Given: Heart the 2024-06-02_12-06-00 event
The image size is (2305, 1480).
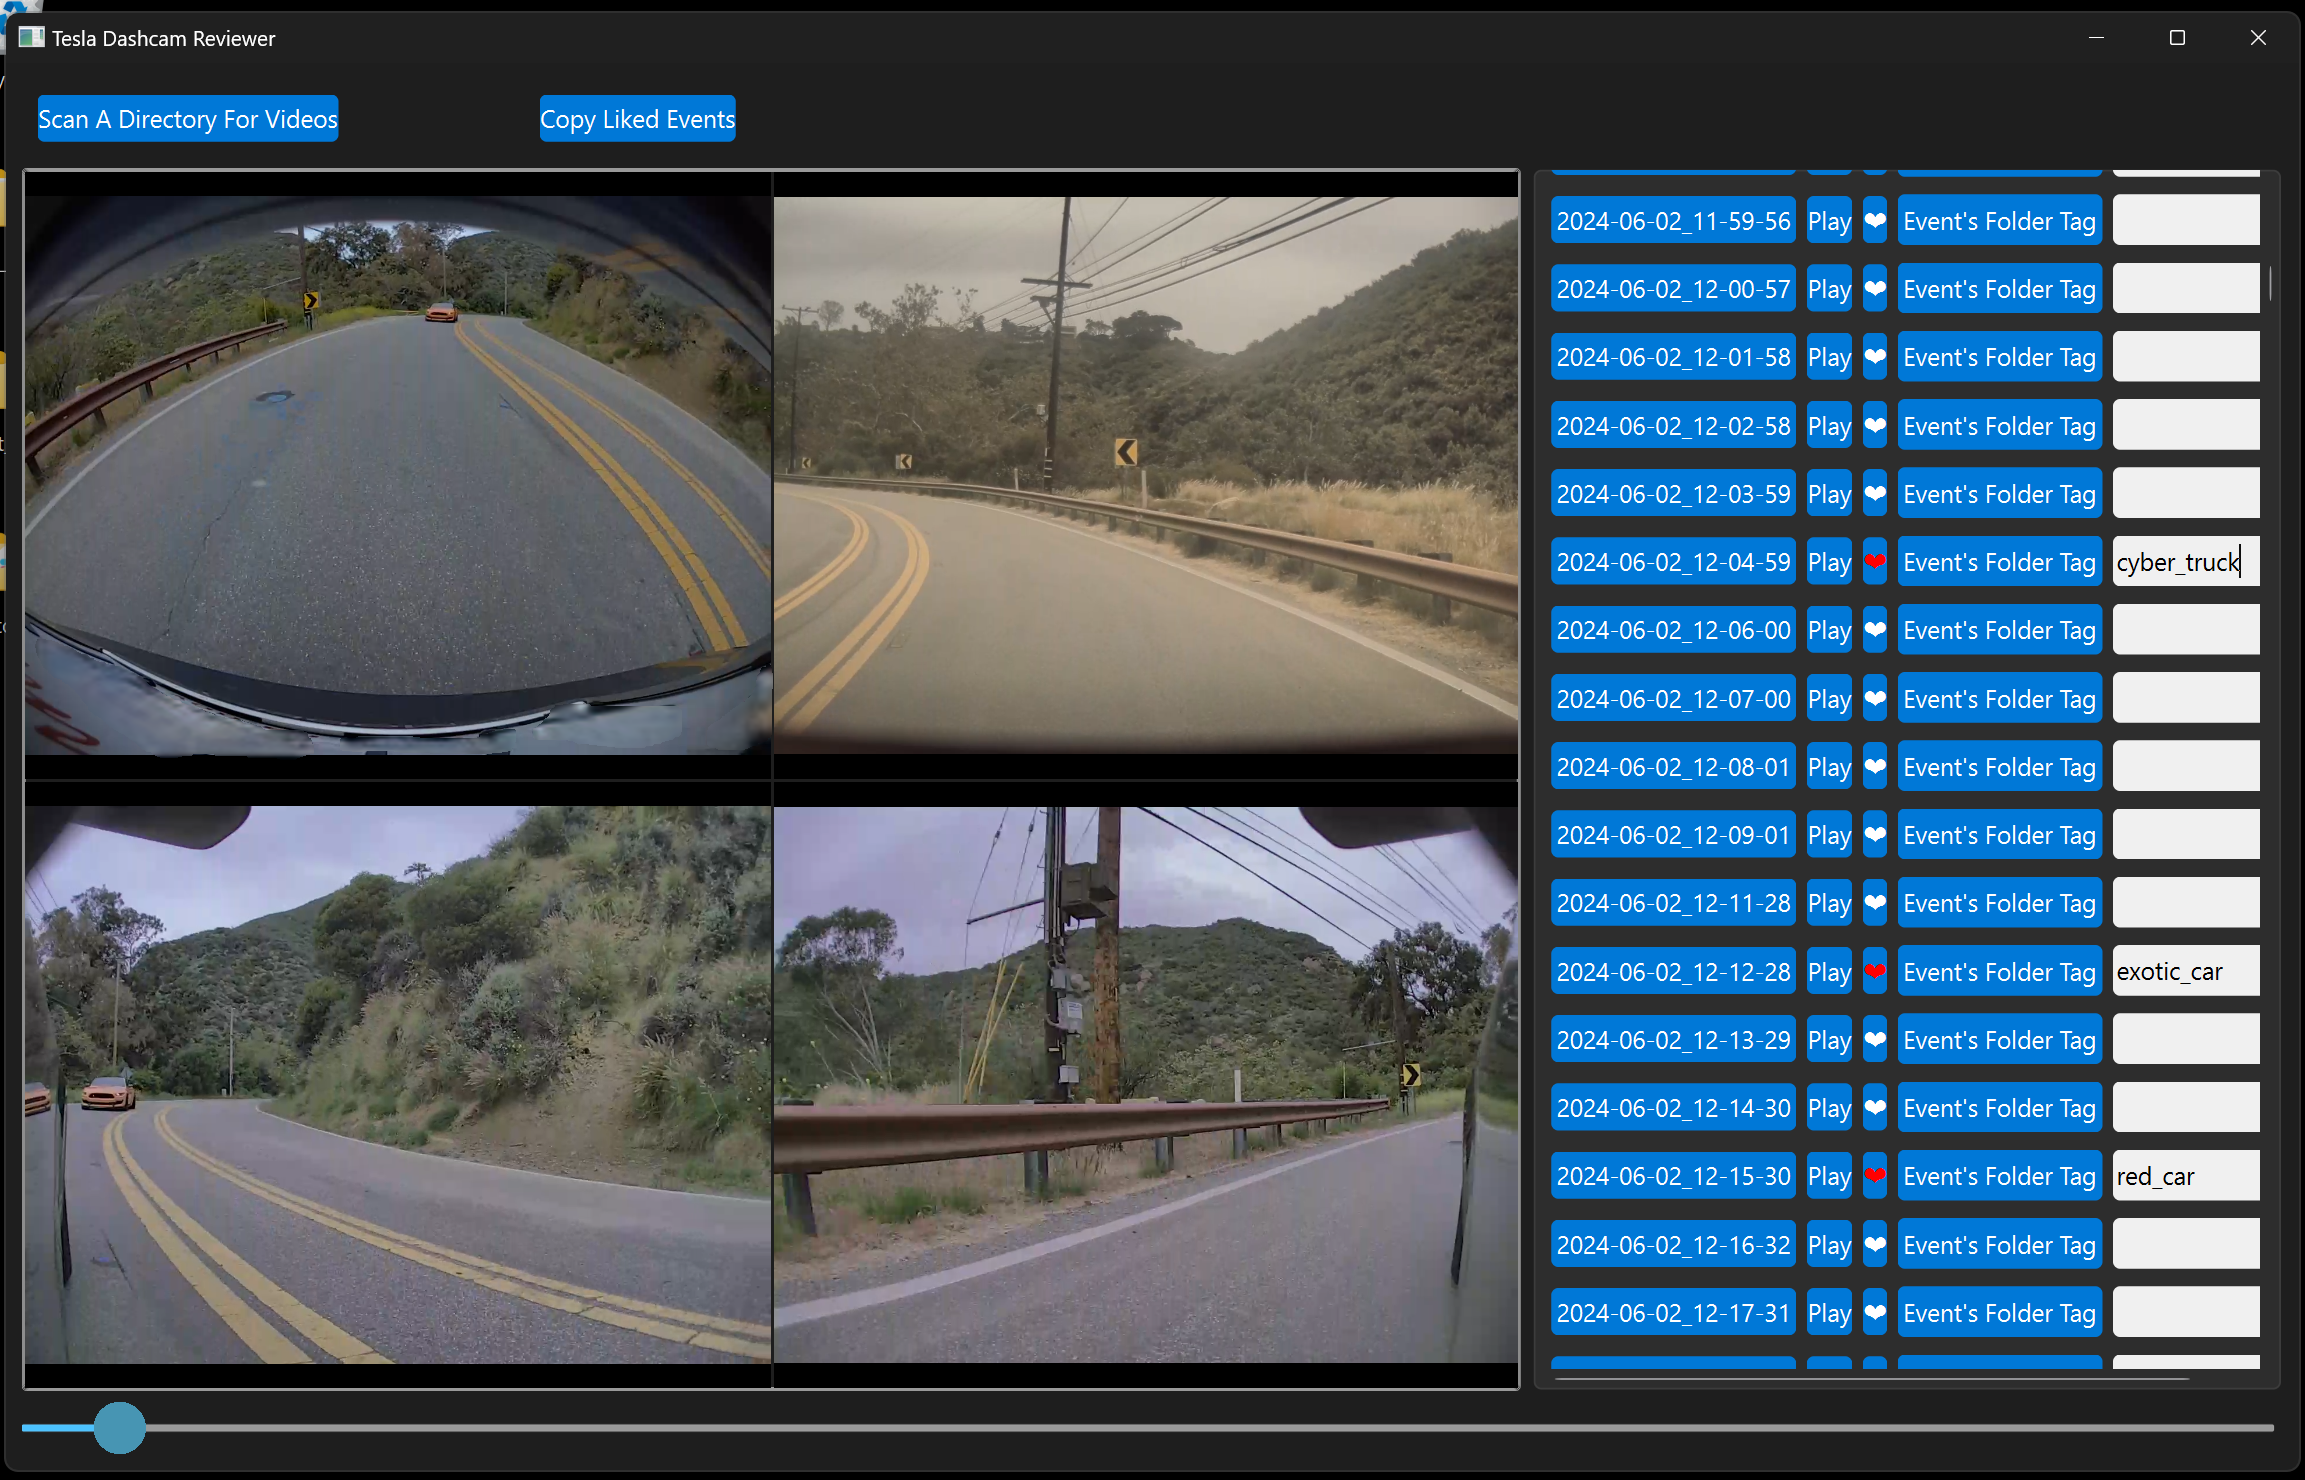Looking at the screenshot, I should pos(1875,630).
